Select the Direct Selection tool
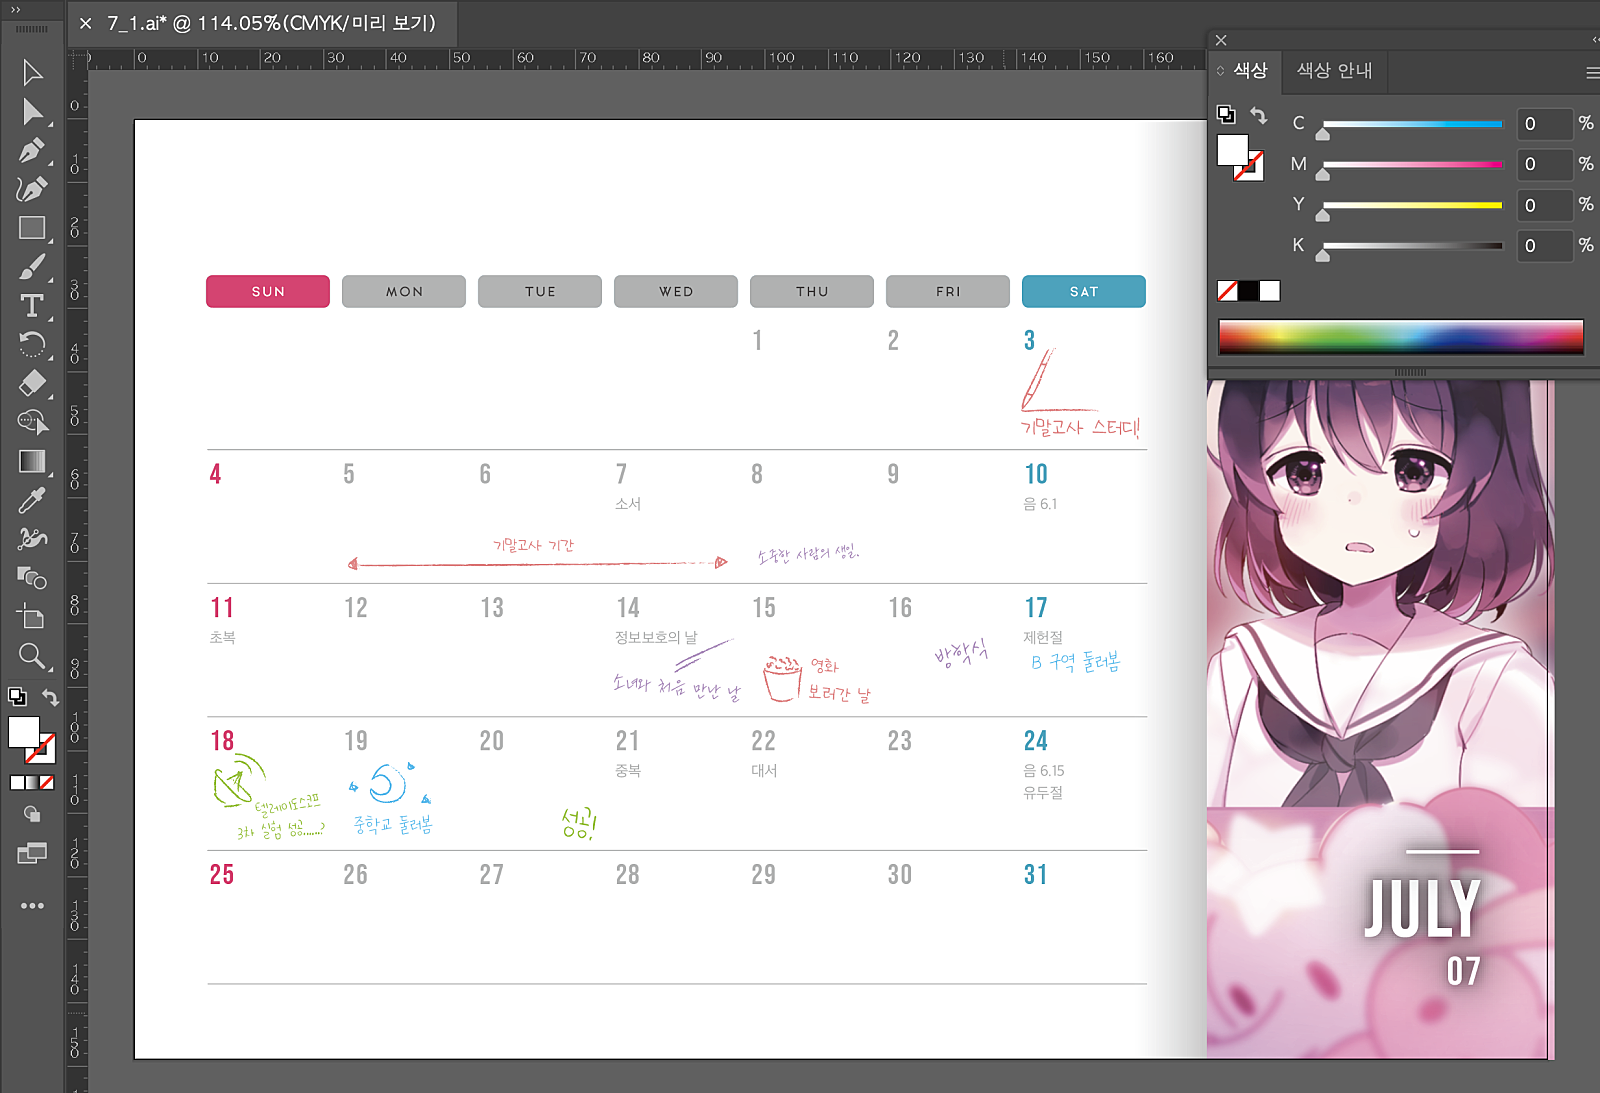Image resolution: width=1600 pixels, height=1093 pixels. click(32, 112)
